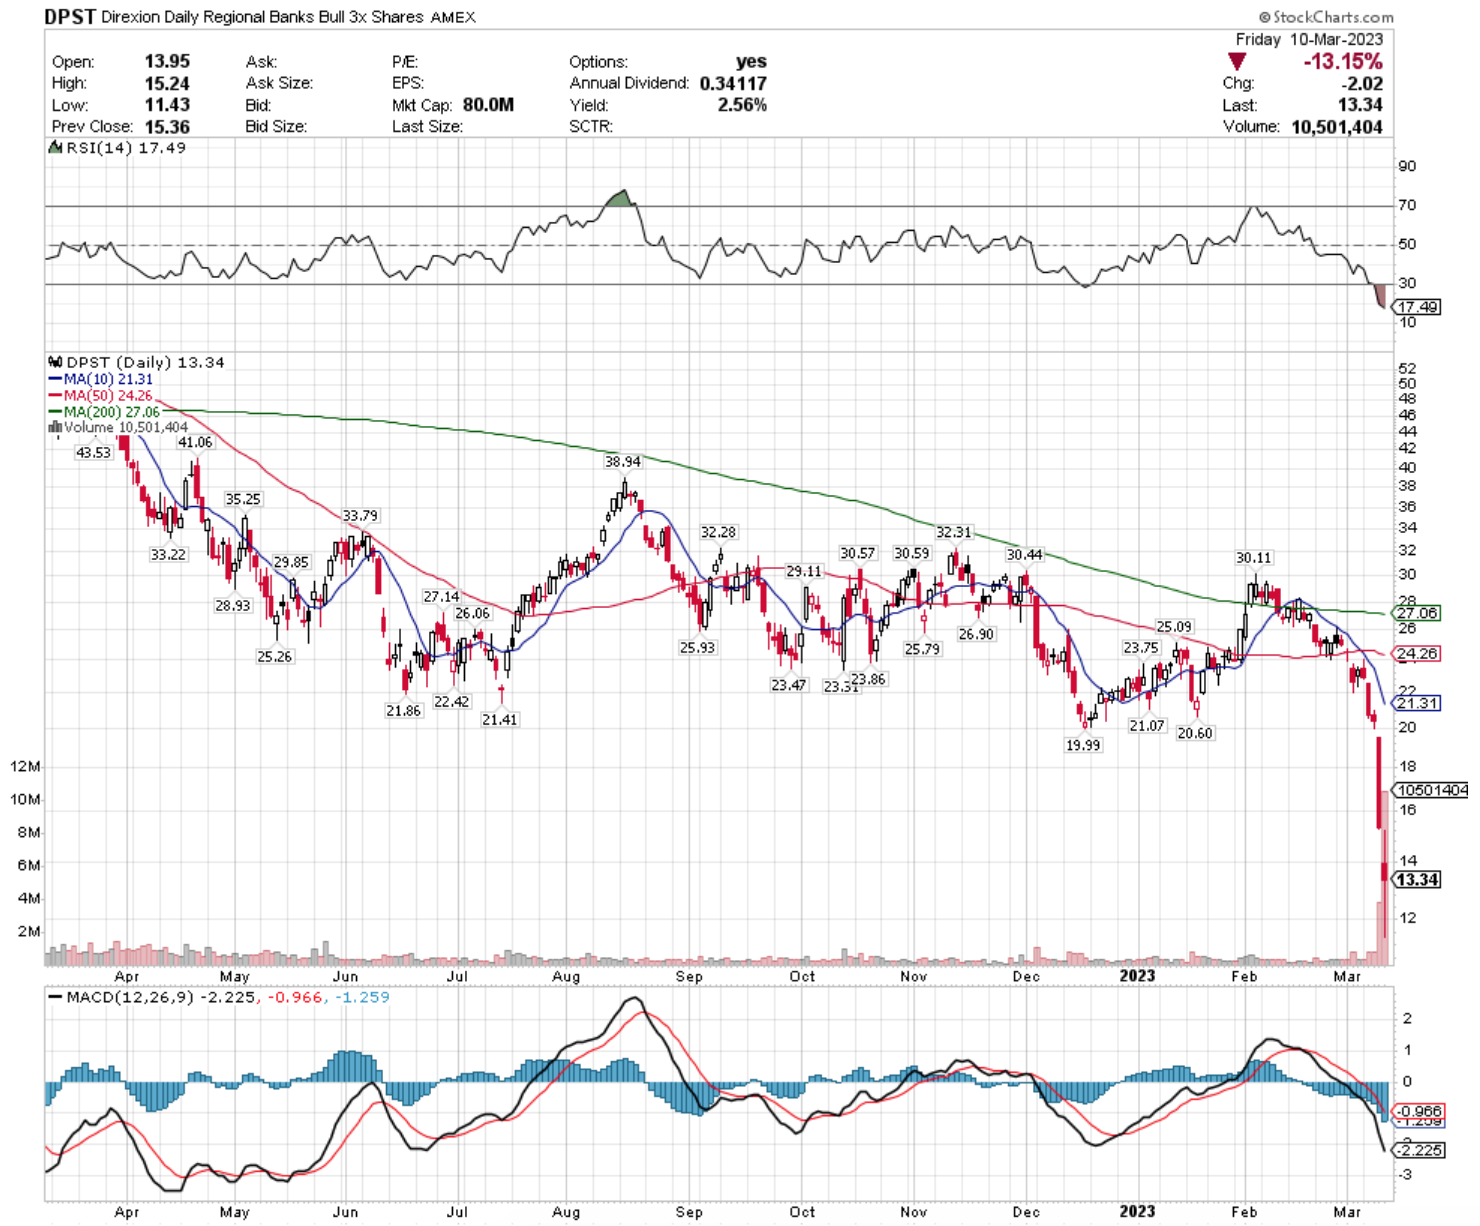
Task: Click the 43.53 price annotation
Action: coord(93,453)
